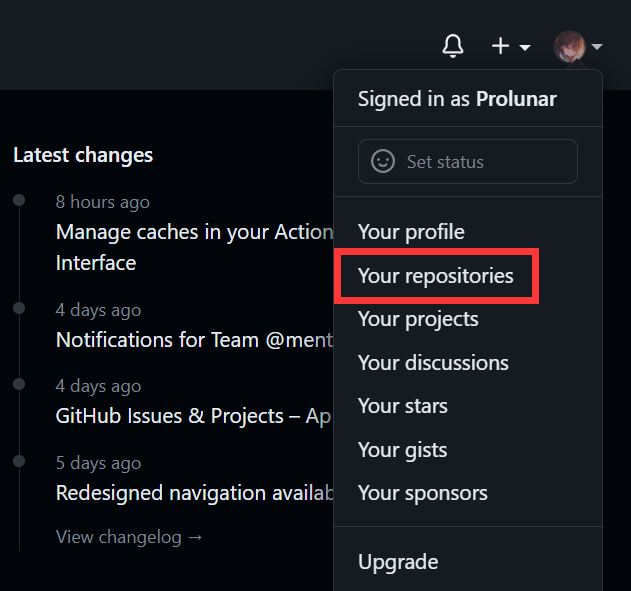
Task: Open Notifications for Team mentions entry
Action: pos(194,340)
